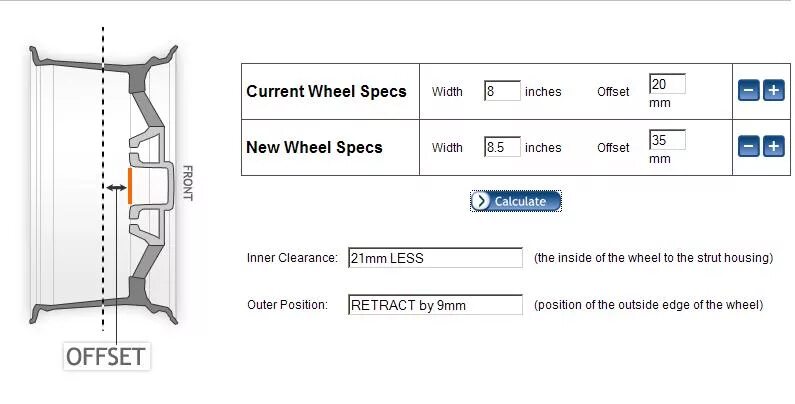Click the orange mounting face marker

130,187
